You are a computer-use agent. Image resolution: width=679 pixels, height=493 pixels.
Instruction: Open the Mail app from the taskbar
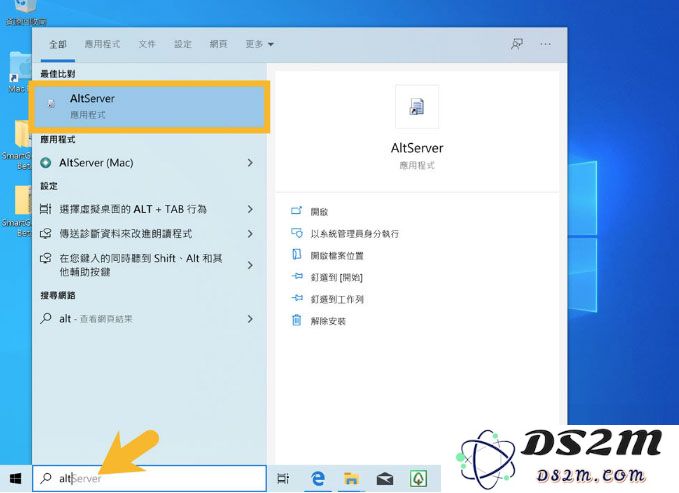click(385, 479)
